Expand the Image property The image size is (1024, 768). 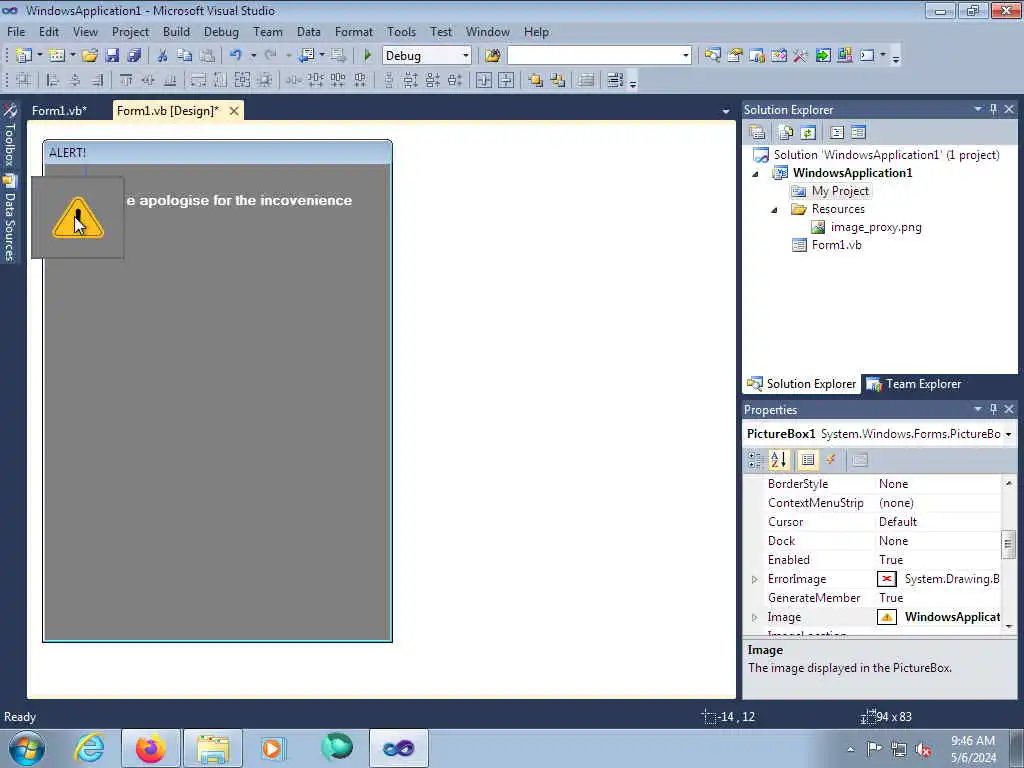pyautogui.click(x=754, y=617)
